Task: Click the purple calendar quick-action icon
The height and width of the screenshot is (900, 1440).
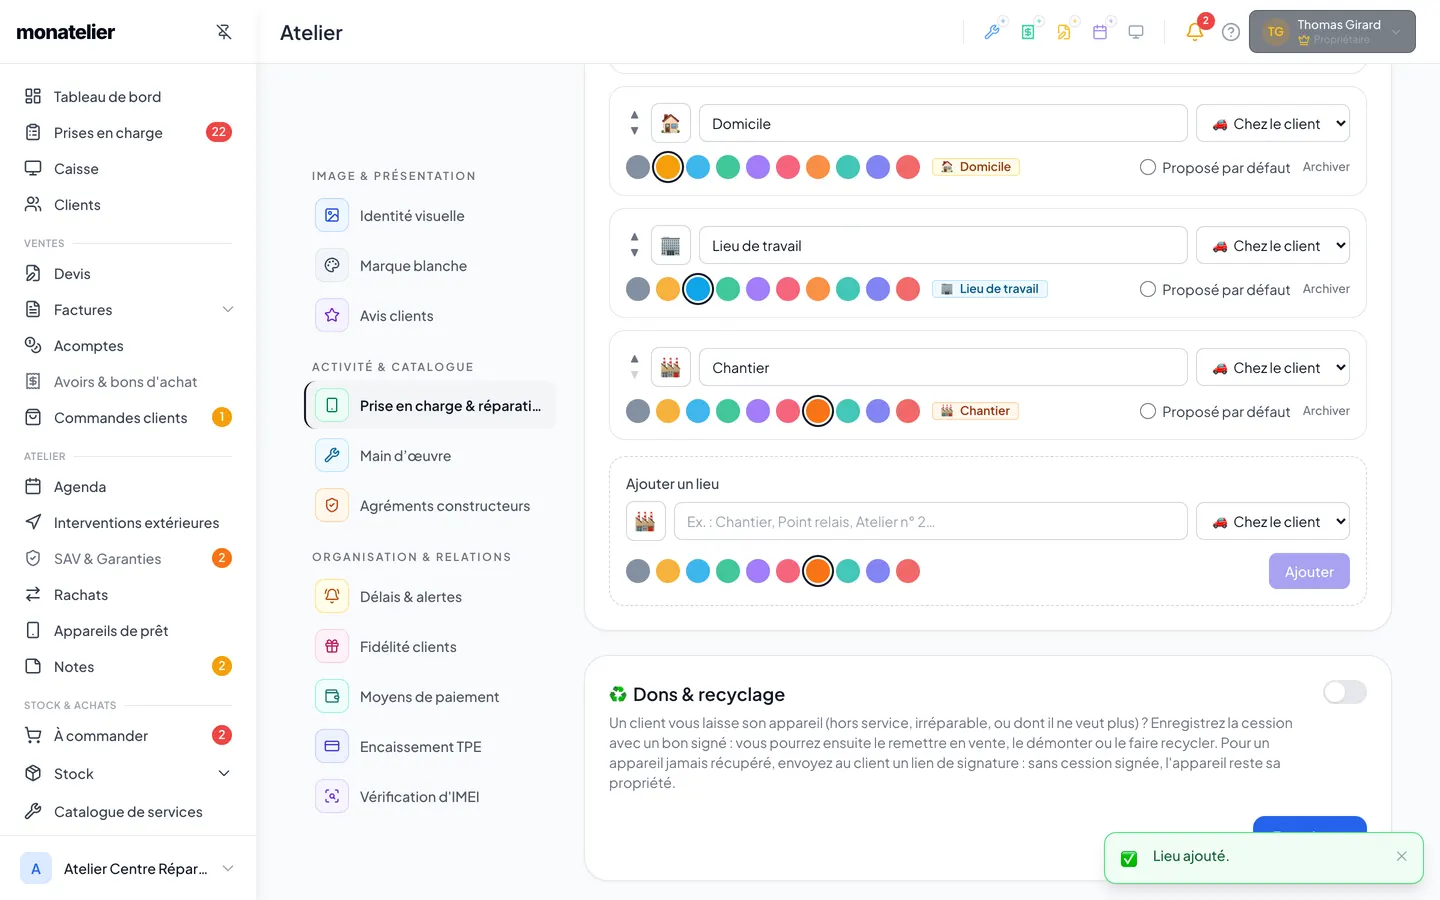Action: click(1100, 32)
